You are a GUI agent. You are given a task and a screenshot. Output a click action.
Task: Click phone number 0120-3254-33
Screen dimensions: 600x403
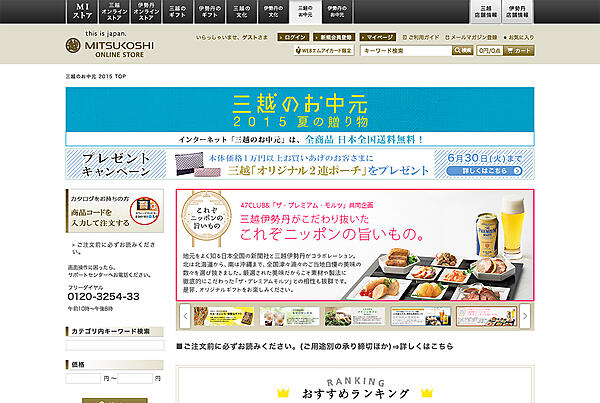click(103, 297)
